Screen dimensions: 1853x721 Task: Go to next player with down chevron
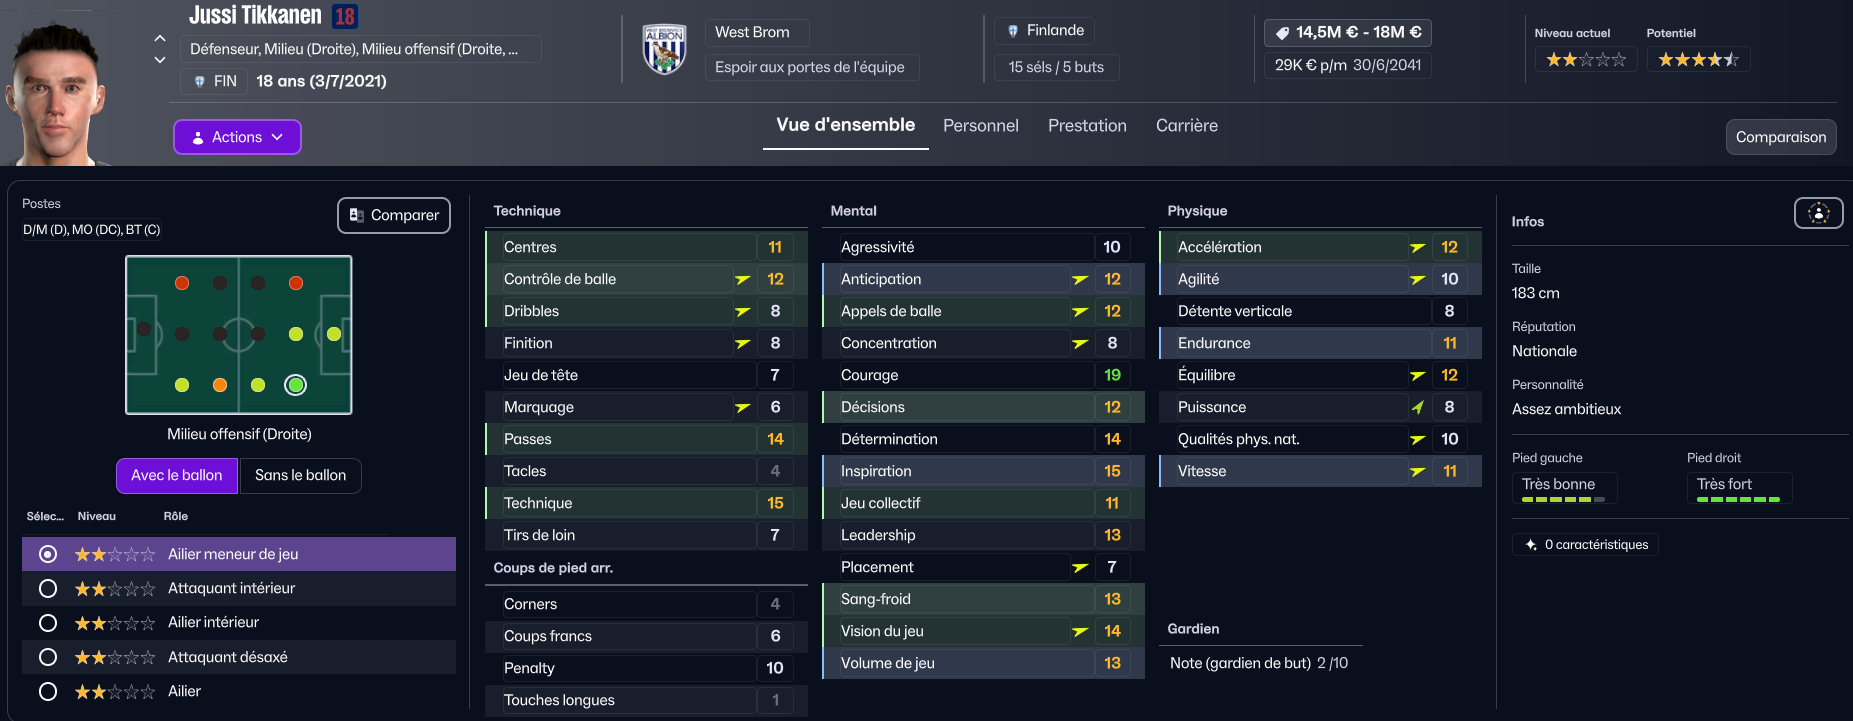[160, 60]
